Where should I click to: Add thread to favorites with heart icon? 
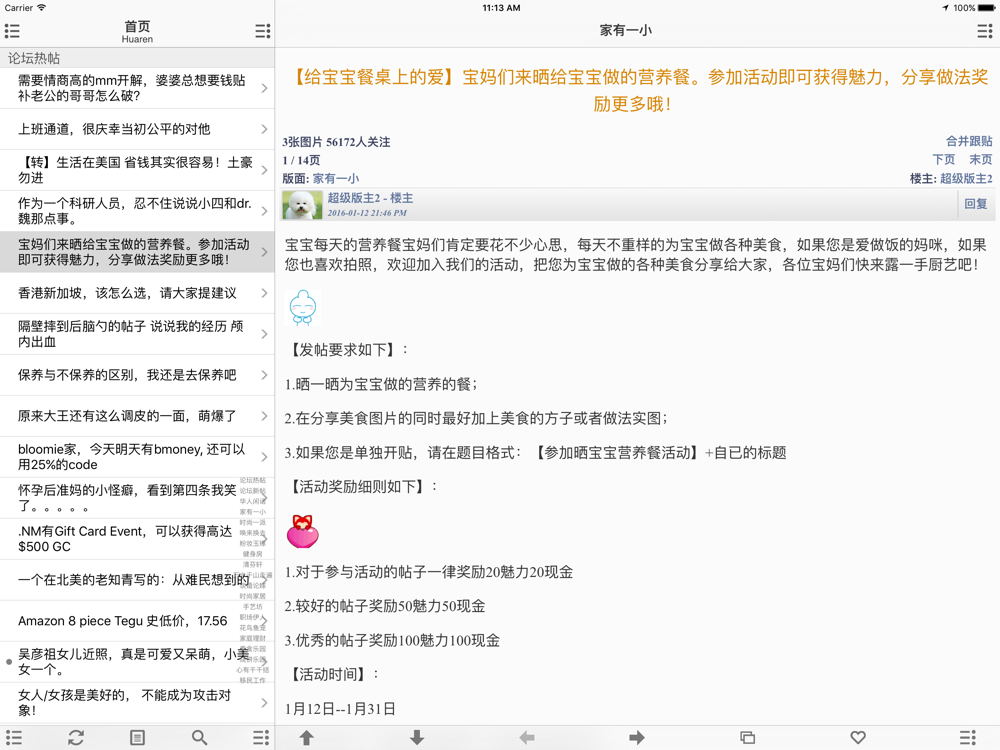[857, 737]
